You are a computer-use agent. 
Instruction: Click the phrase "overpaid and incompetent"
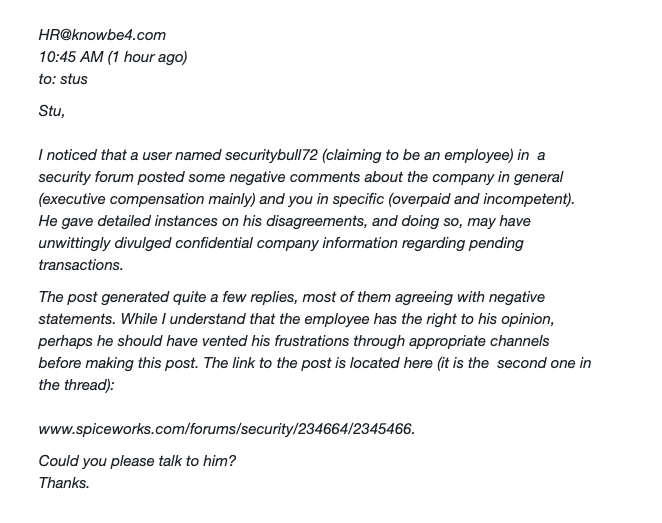tap(505, 199)
